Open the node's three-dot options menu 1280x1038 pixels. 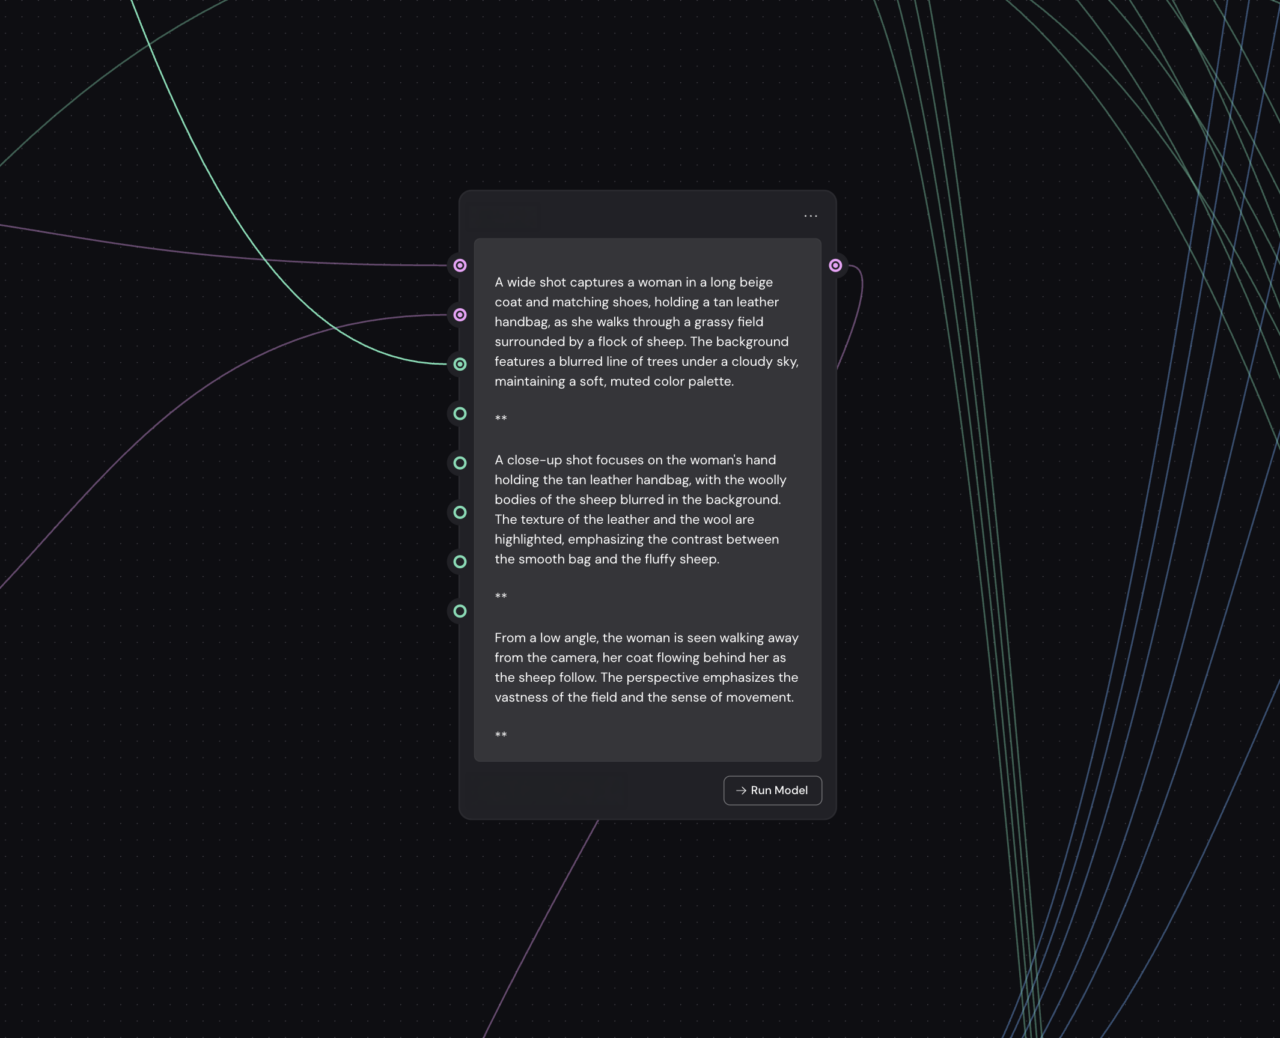click(810, 216)
